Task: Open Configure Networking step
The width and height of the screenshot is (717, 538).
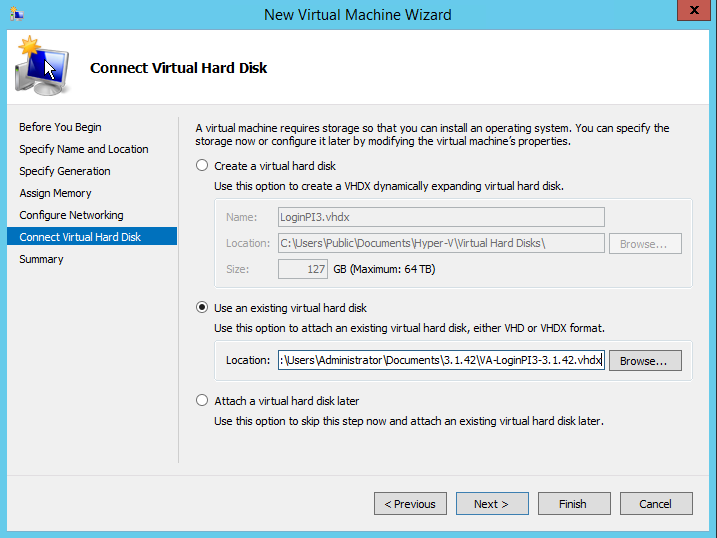Action: click(x=71, y=215)
